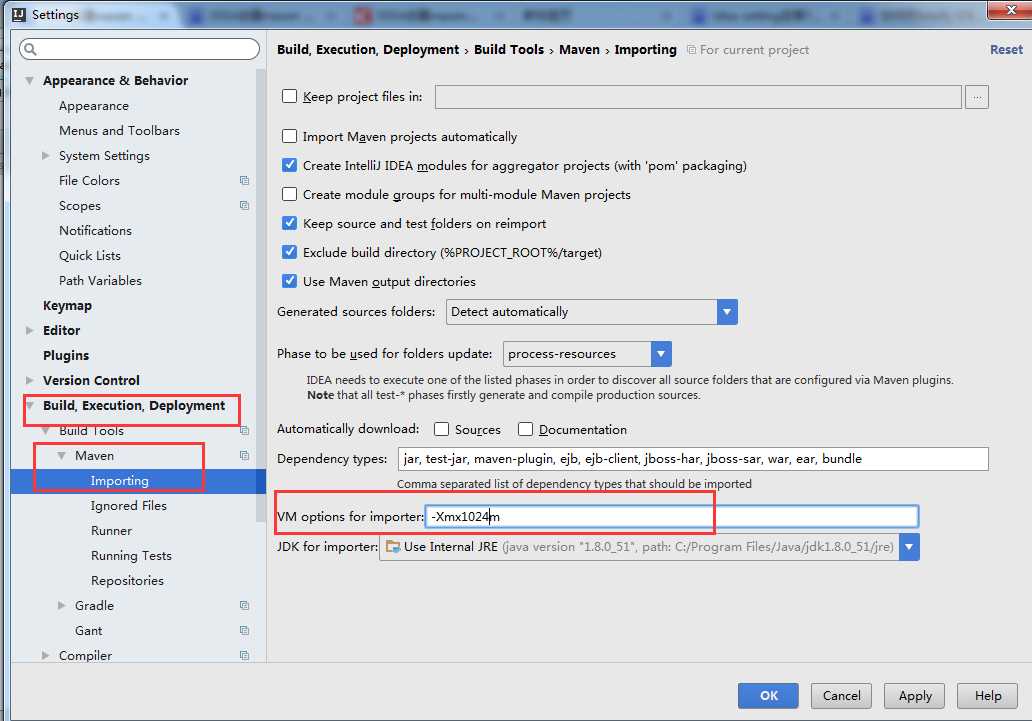Enable automatic download of Sources

coord(442,429)
